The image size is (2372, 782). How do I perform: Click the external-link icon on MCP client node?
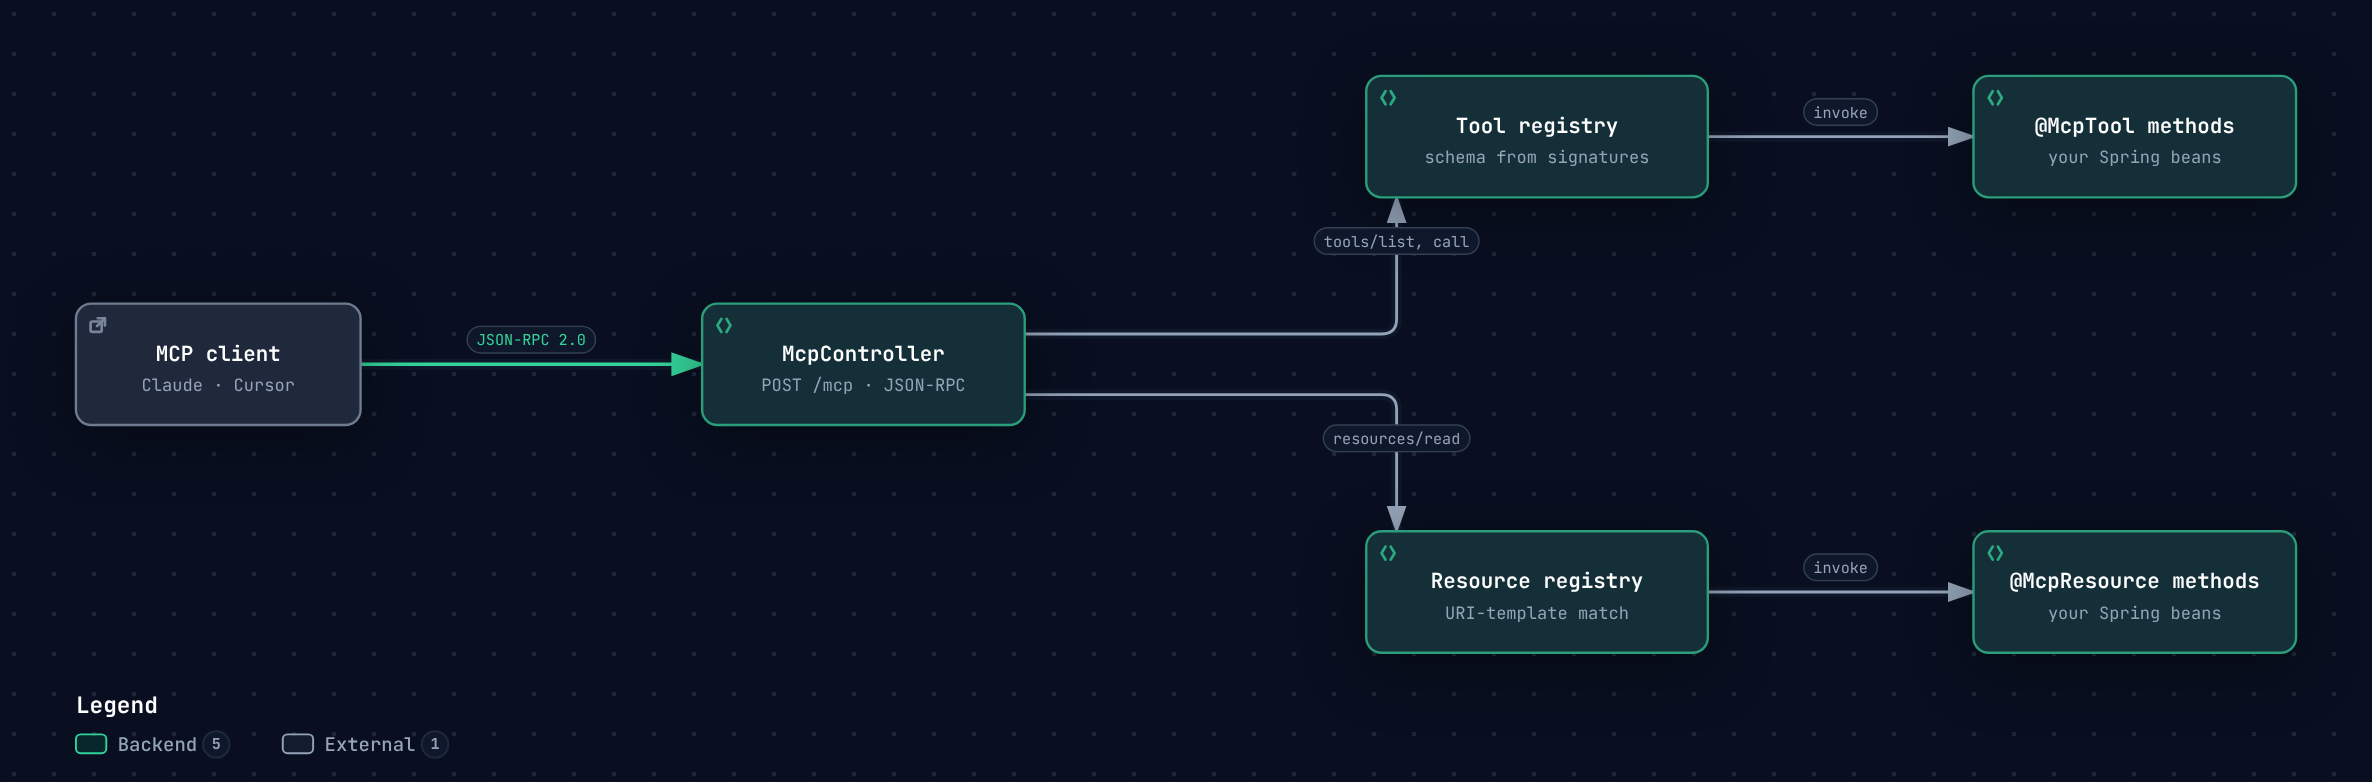click(98, 325)
